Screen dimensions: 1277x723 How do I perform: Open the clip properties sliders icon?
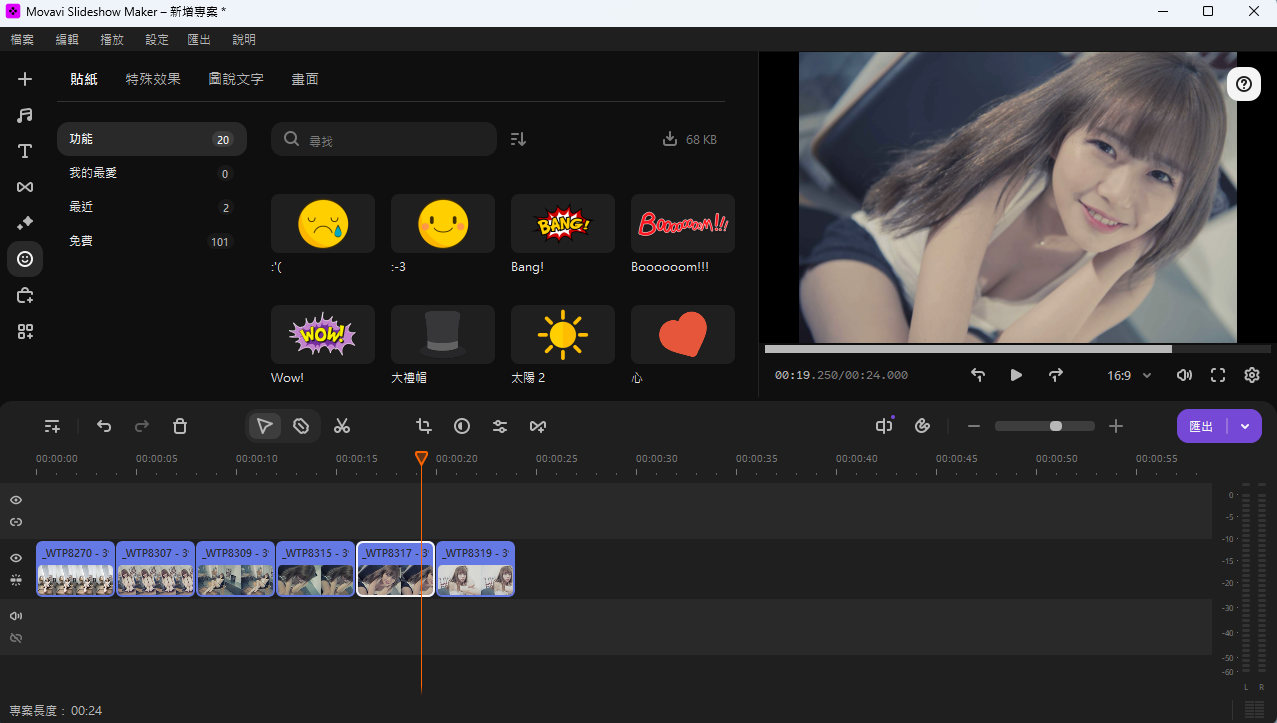500,426
